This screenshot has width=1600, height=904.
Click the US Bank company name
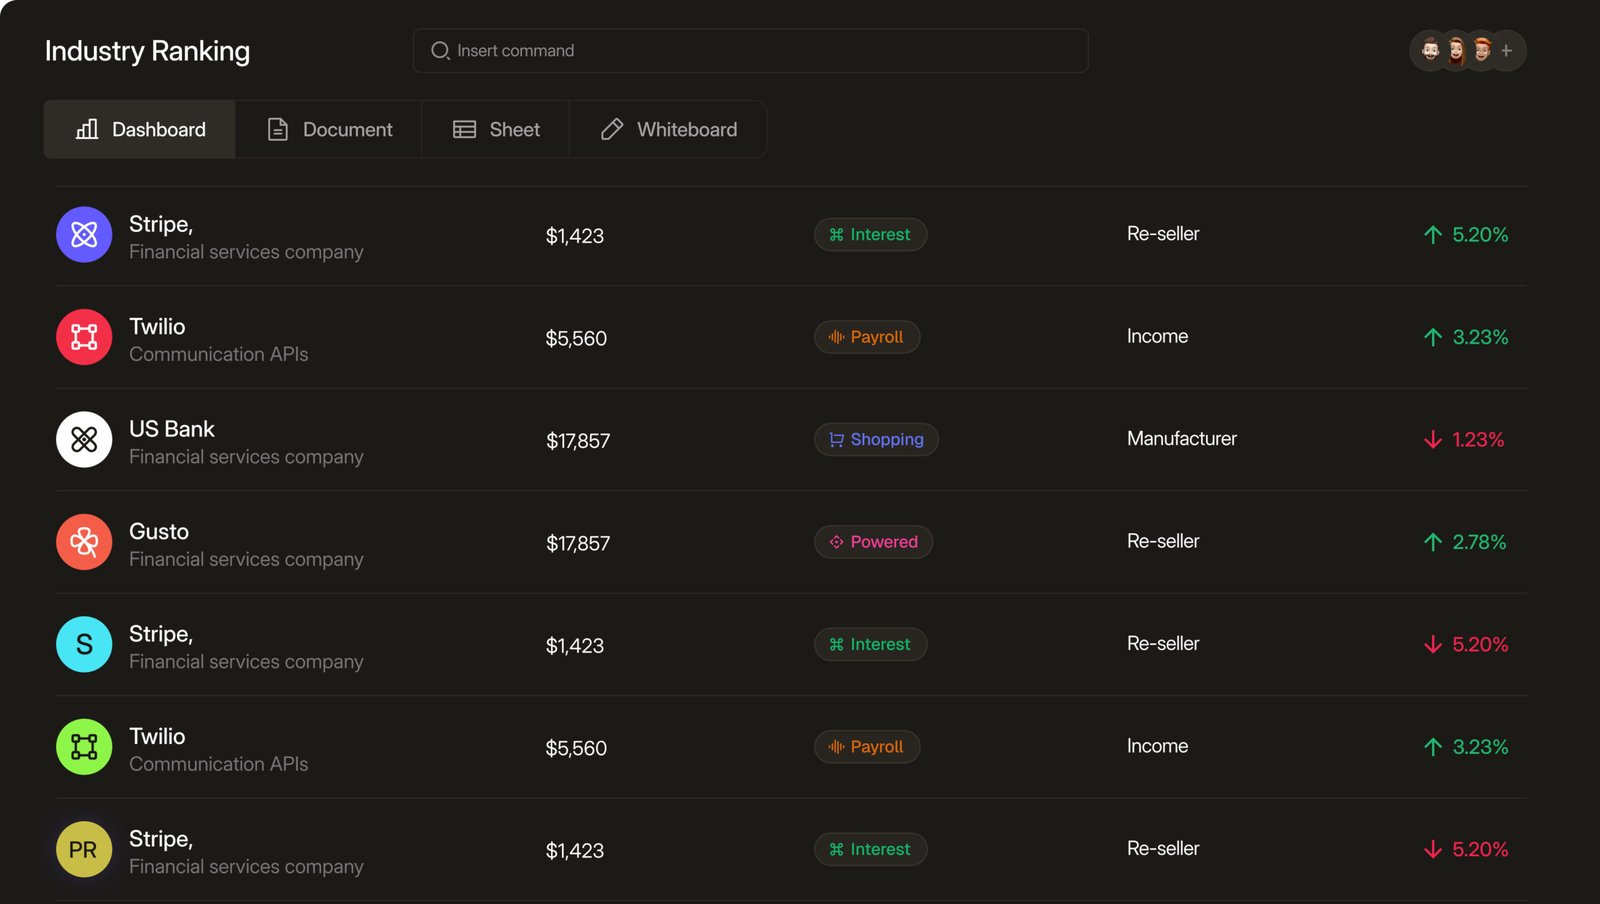pyautogui.click(x=172, y=429)
